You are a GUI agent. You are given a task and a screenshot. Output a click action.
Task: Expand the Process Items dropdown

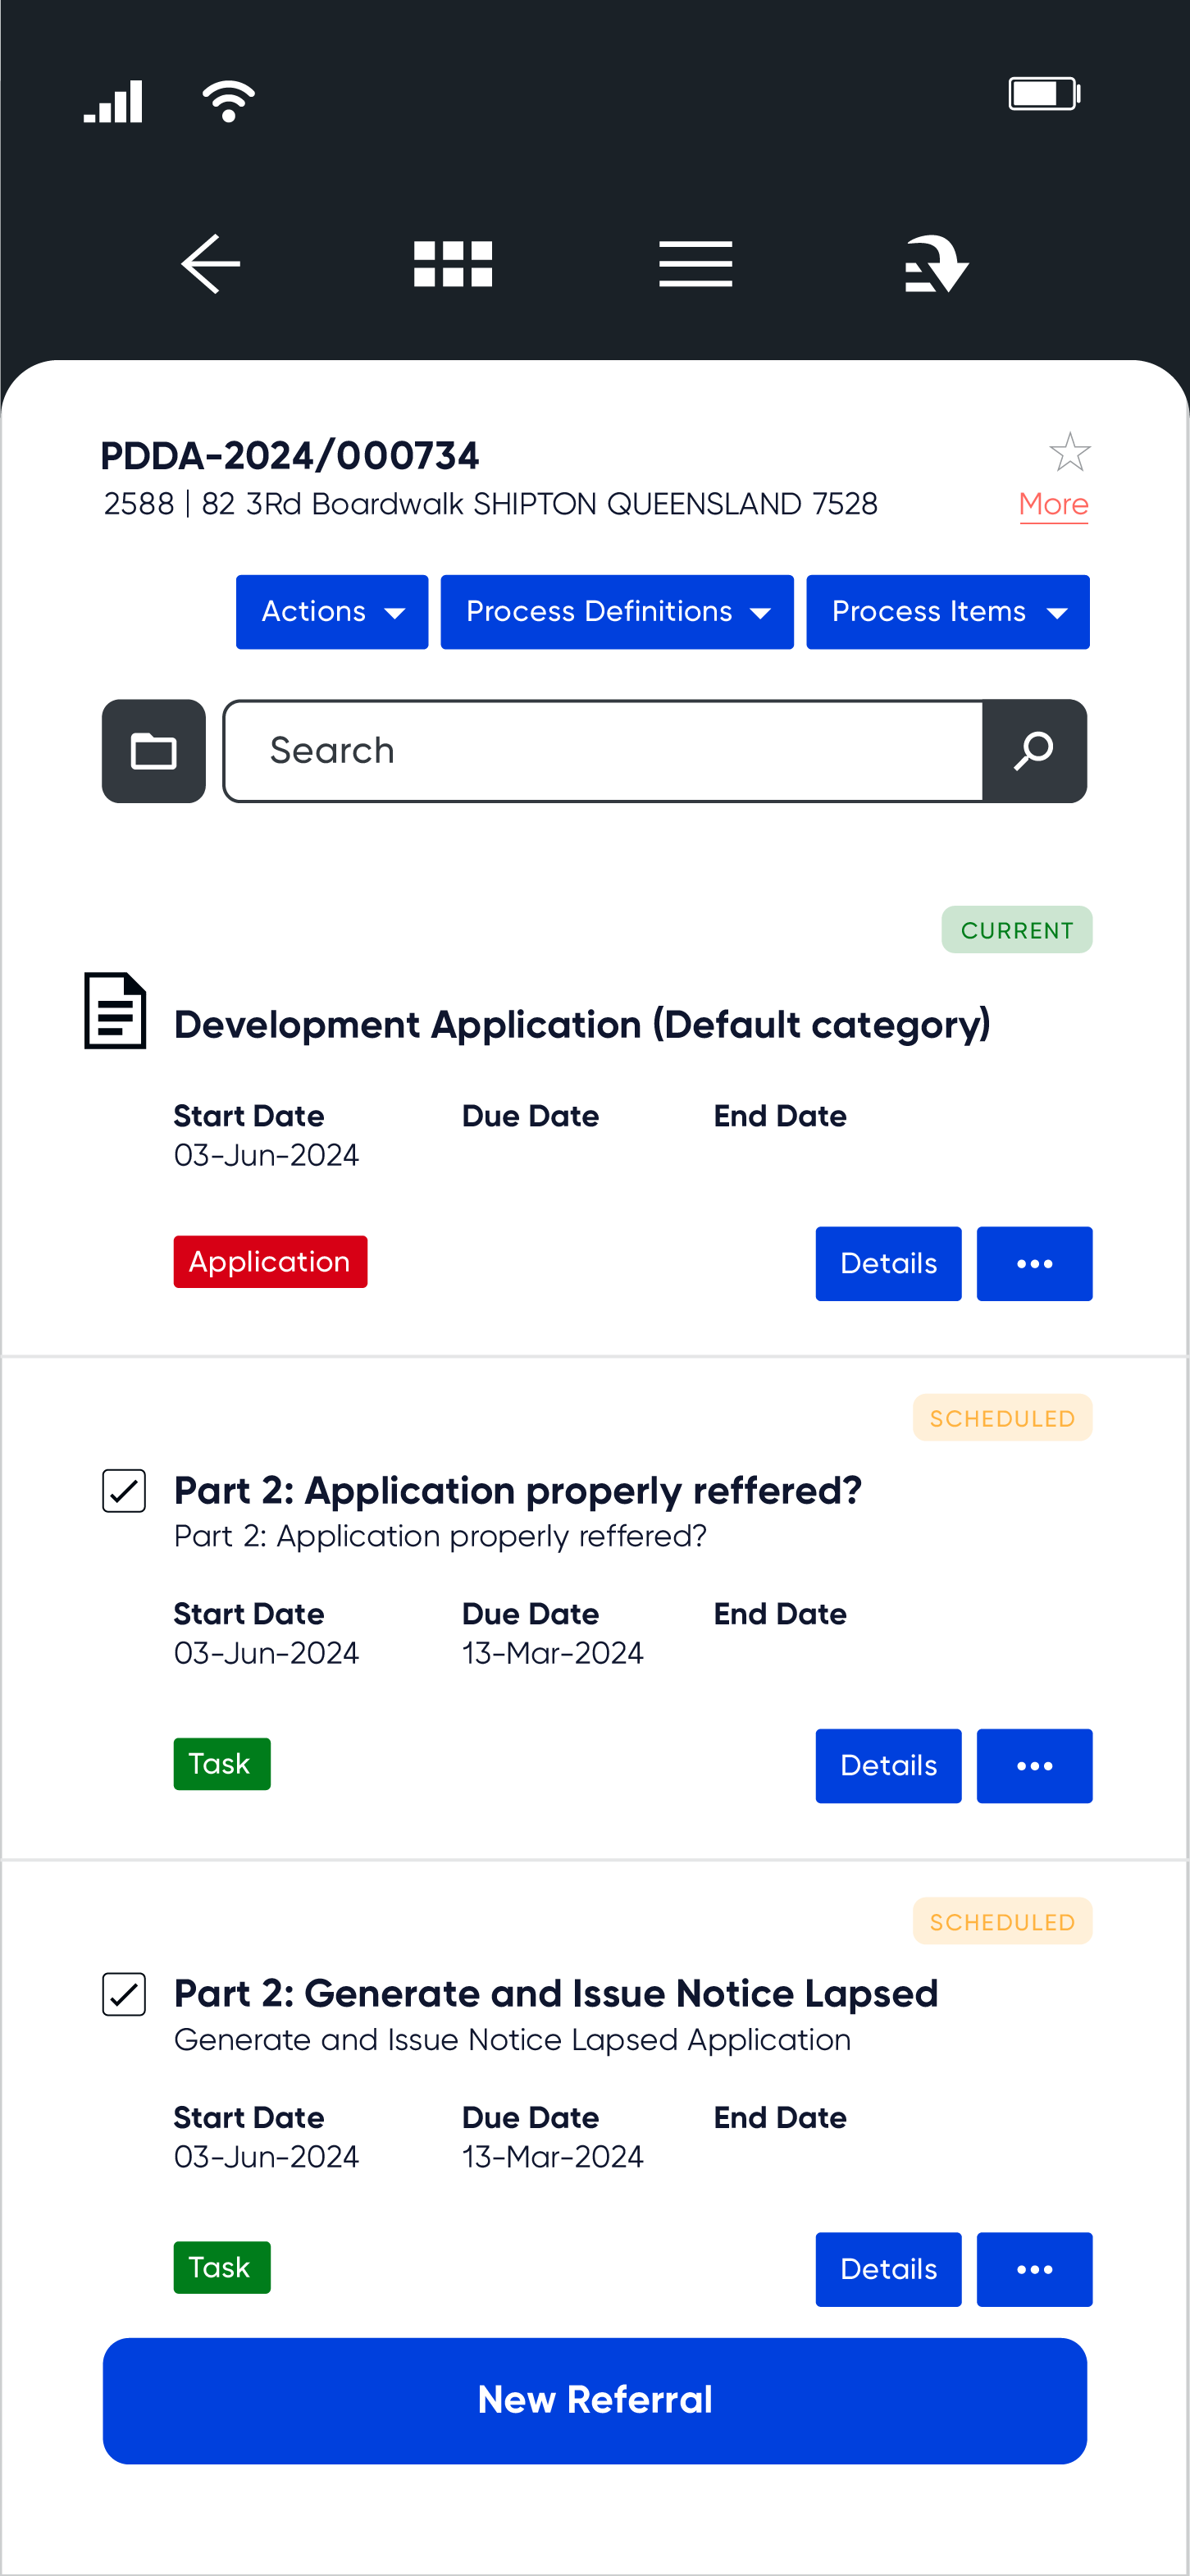(x=948, y=612)
